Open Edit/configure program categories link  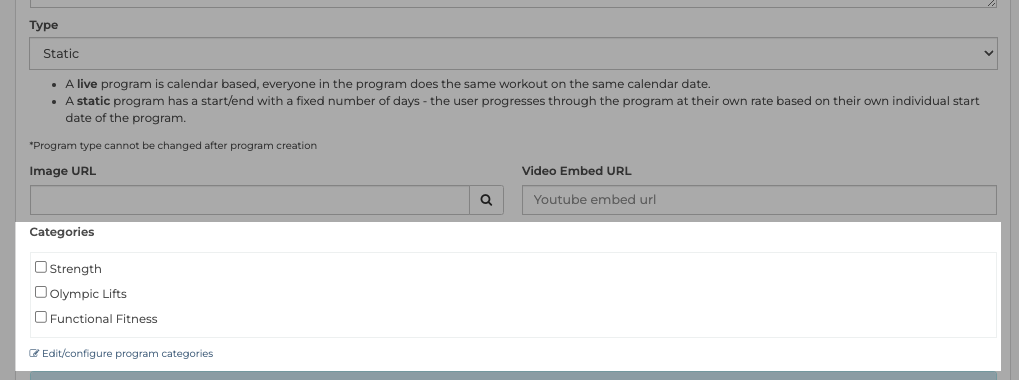coord(122,354)
